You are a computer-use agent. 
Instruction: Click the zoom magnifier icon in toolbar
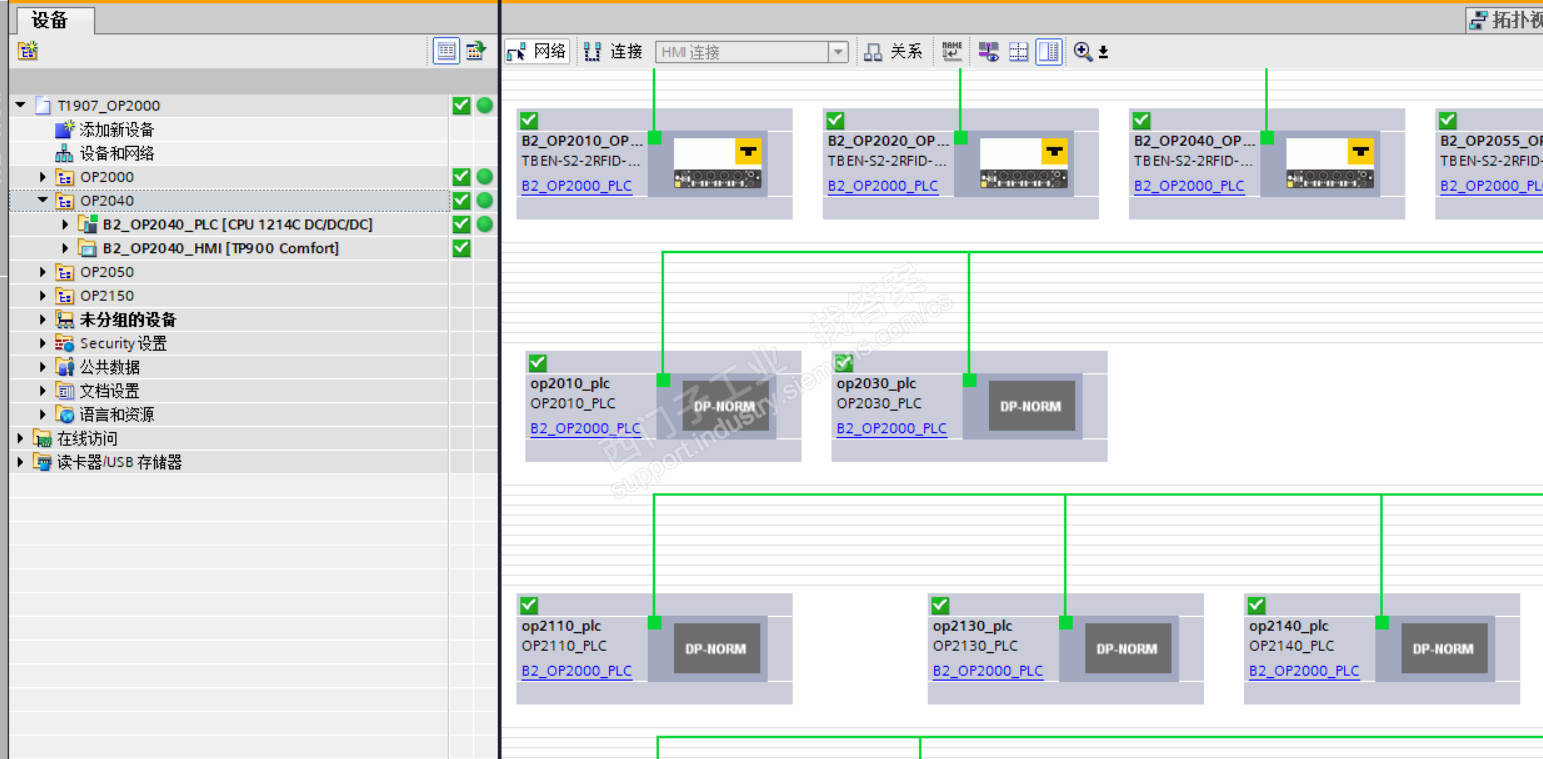1083,52
